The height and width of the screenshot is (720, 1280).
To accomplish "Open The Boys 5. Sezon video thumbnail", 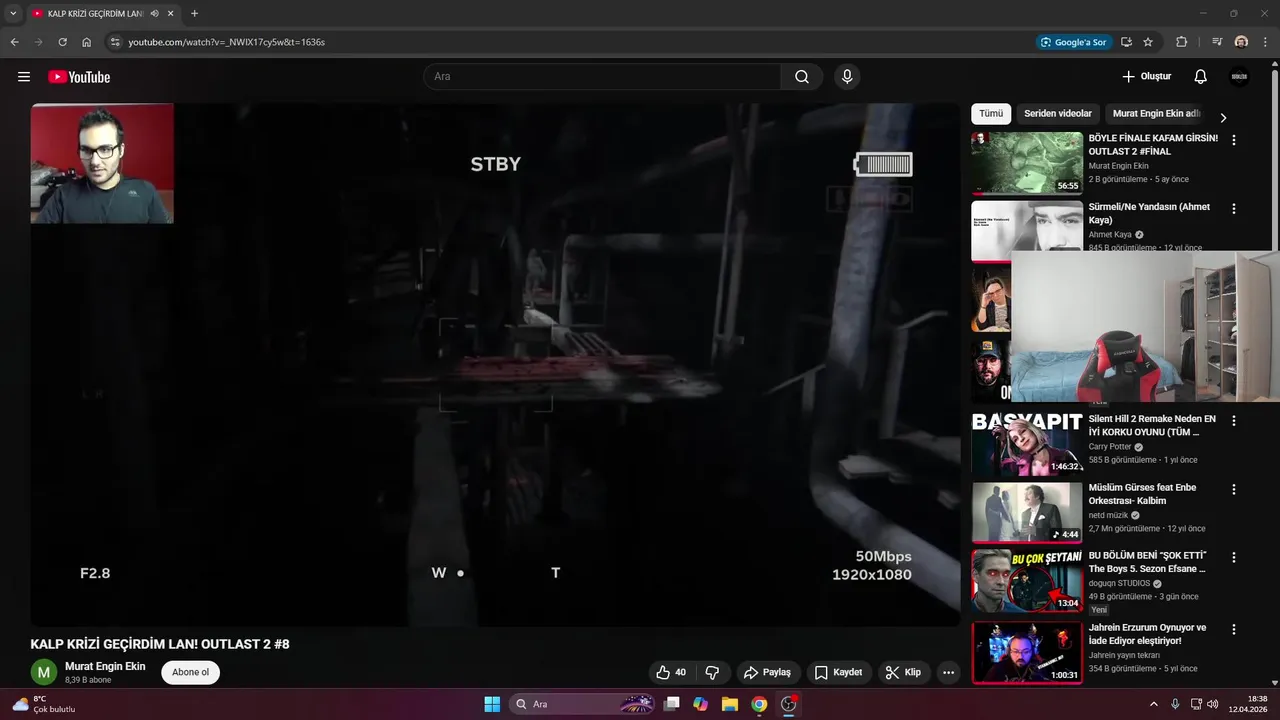I will pyautogui.click(x=1027, y=580).
